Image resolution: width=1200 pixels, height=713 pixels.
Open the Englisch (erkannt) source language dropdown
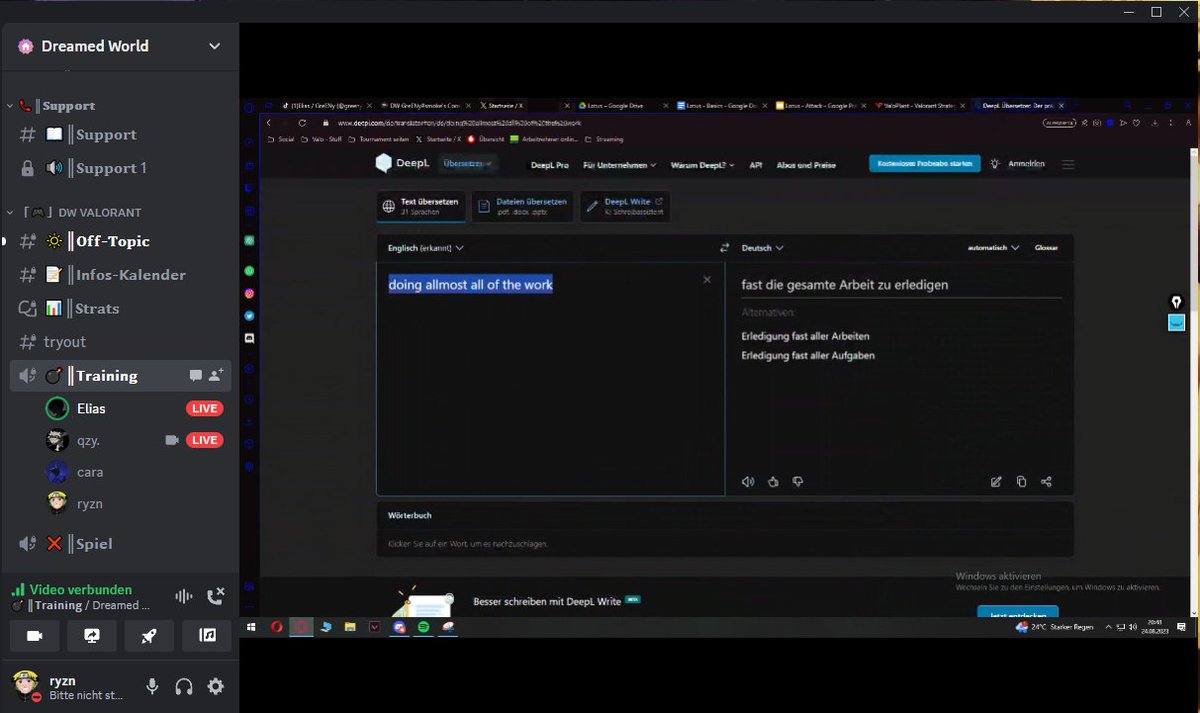(426, 247)
